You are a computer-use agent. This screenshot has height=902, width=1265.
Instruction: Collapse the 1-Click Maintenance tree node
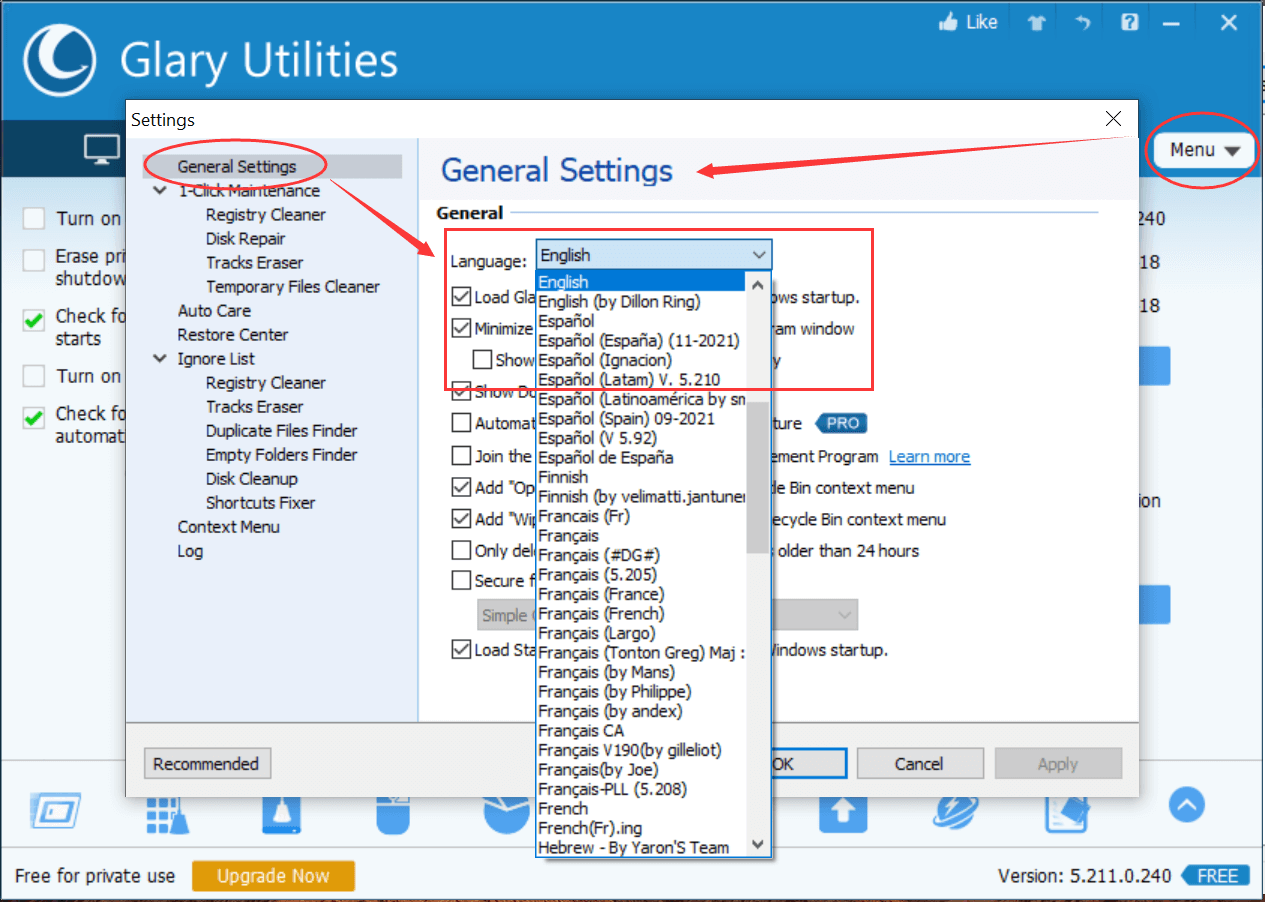(160, 191)
